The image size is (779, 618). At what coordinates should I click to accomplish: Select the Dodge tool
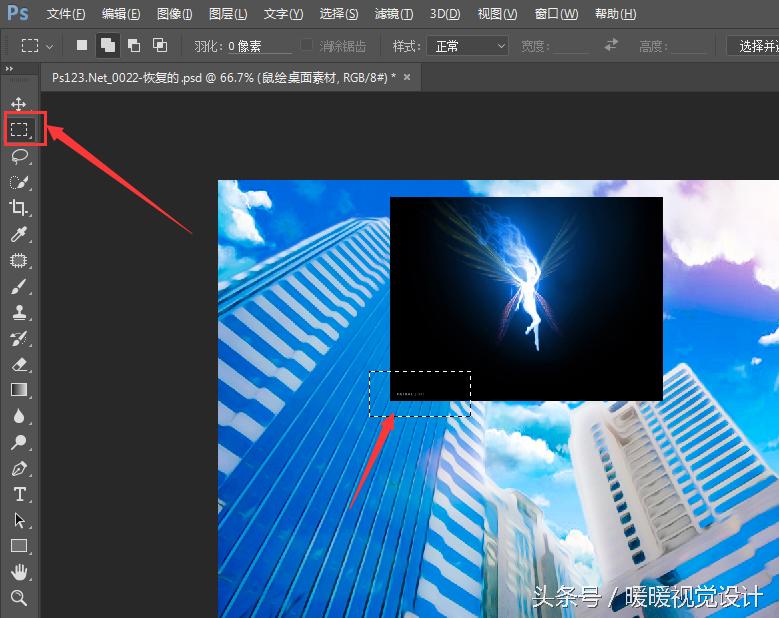(19, 442)
